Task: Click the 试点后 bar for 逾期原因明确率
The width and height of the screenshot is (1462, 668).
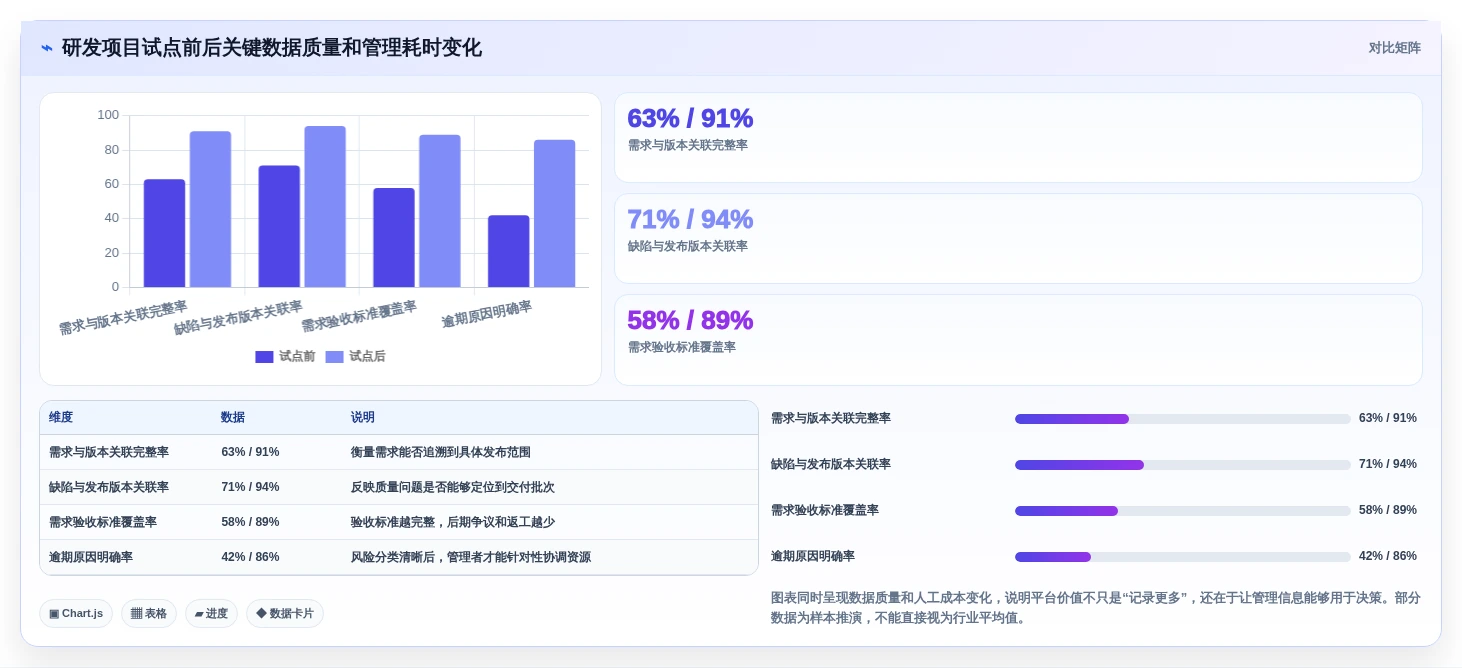Action: point(555,214)
